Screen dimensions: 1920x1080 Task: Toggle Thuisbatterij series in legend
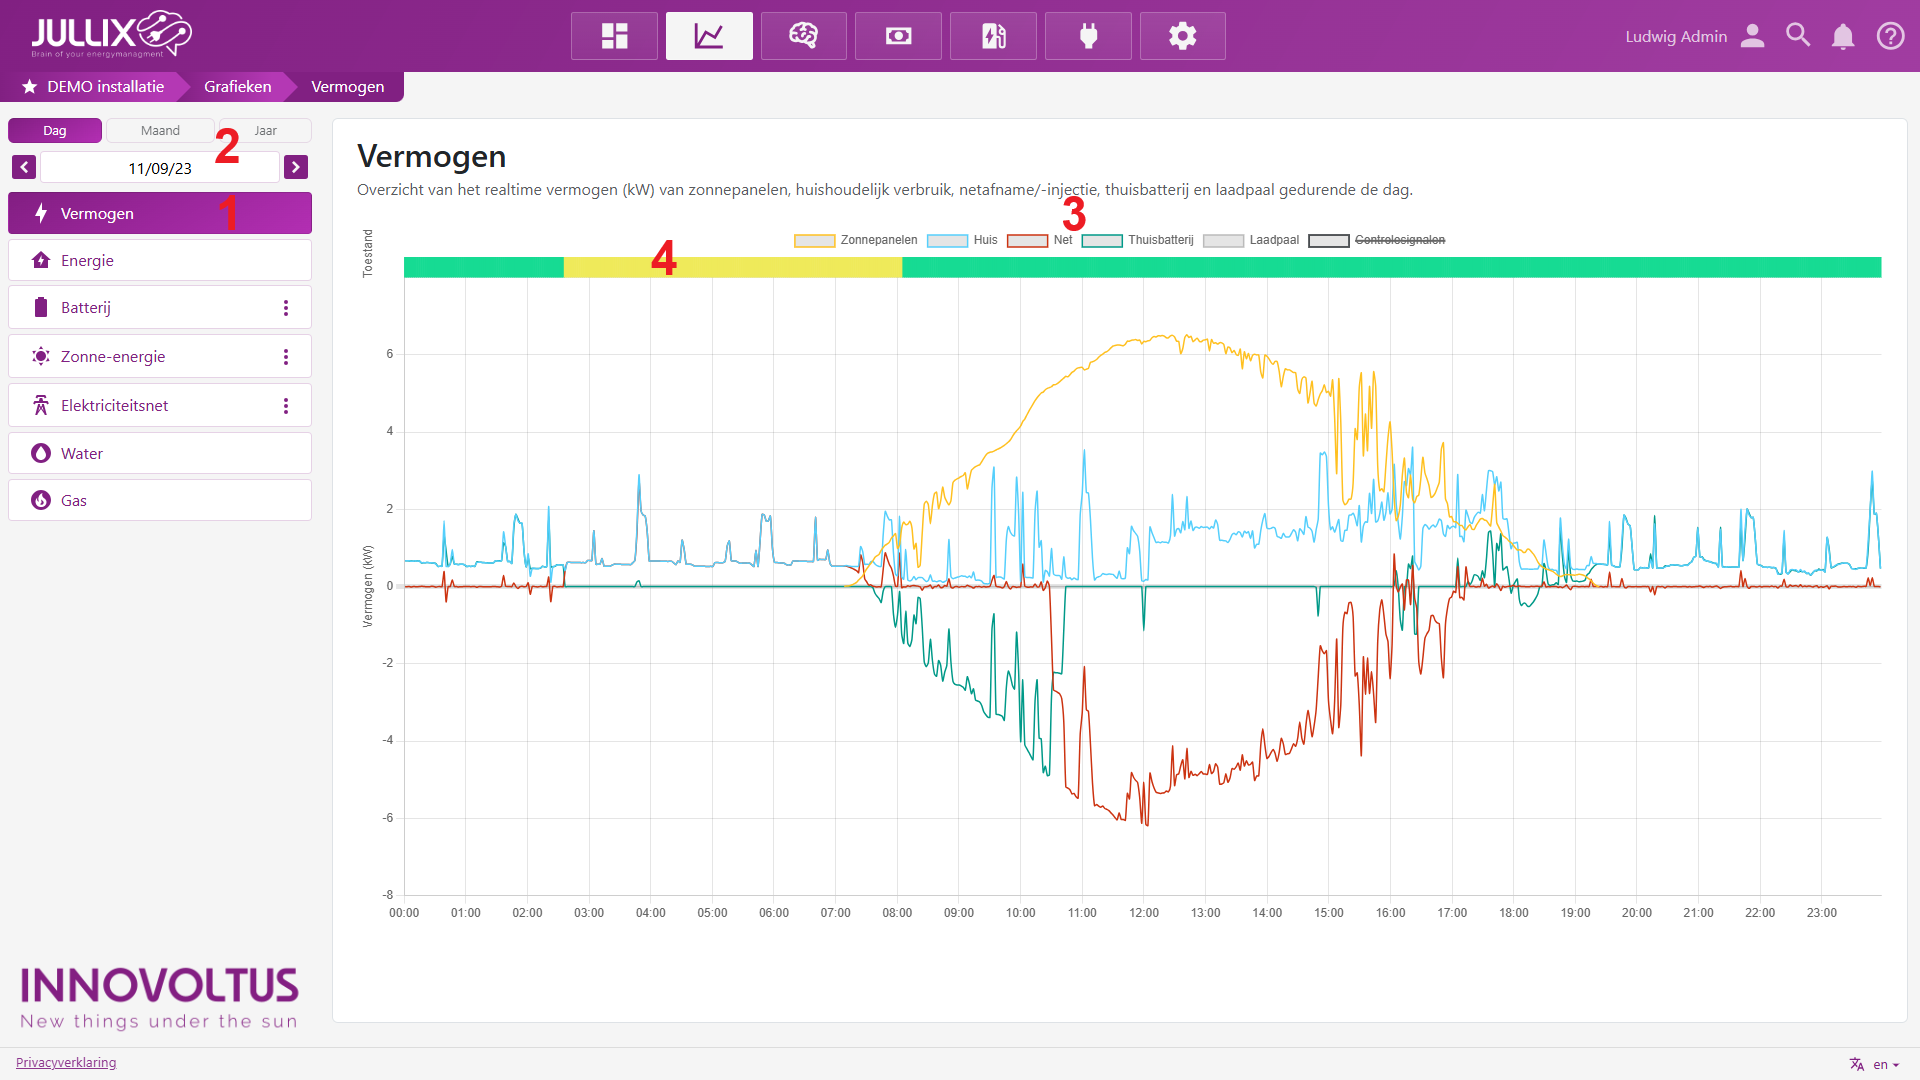coord(1138,240)
